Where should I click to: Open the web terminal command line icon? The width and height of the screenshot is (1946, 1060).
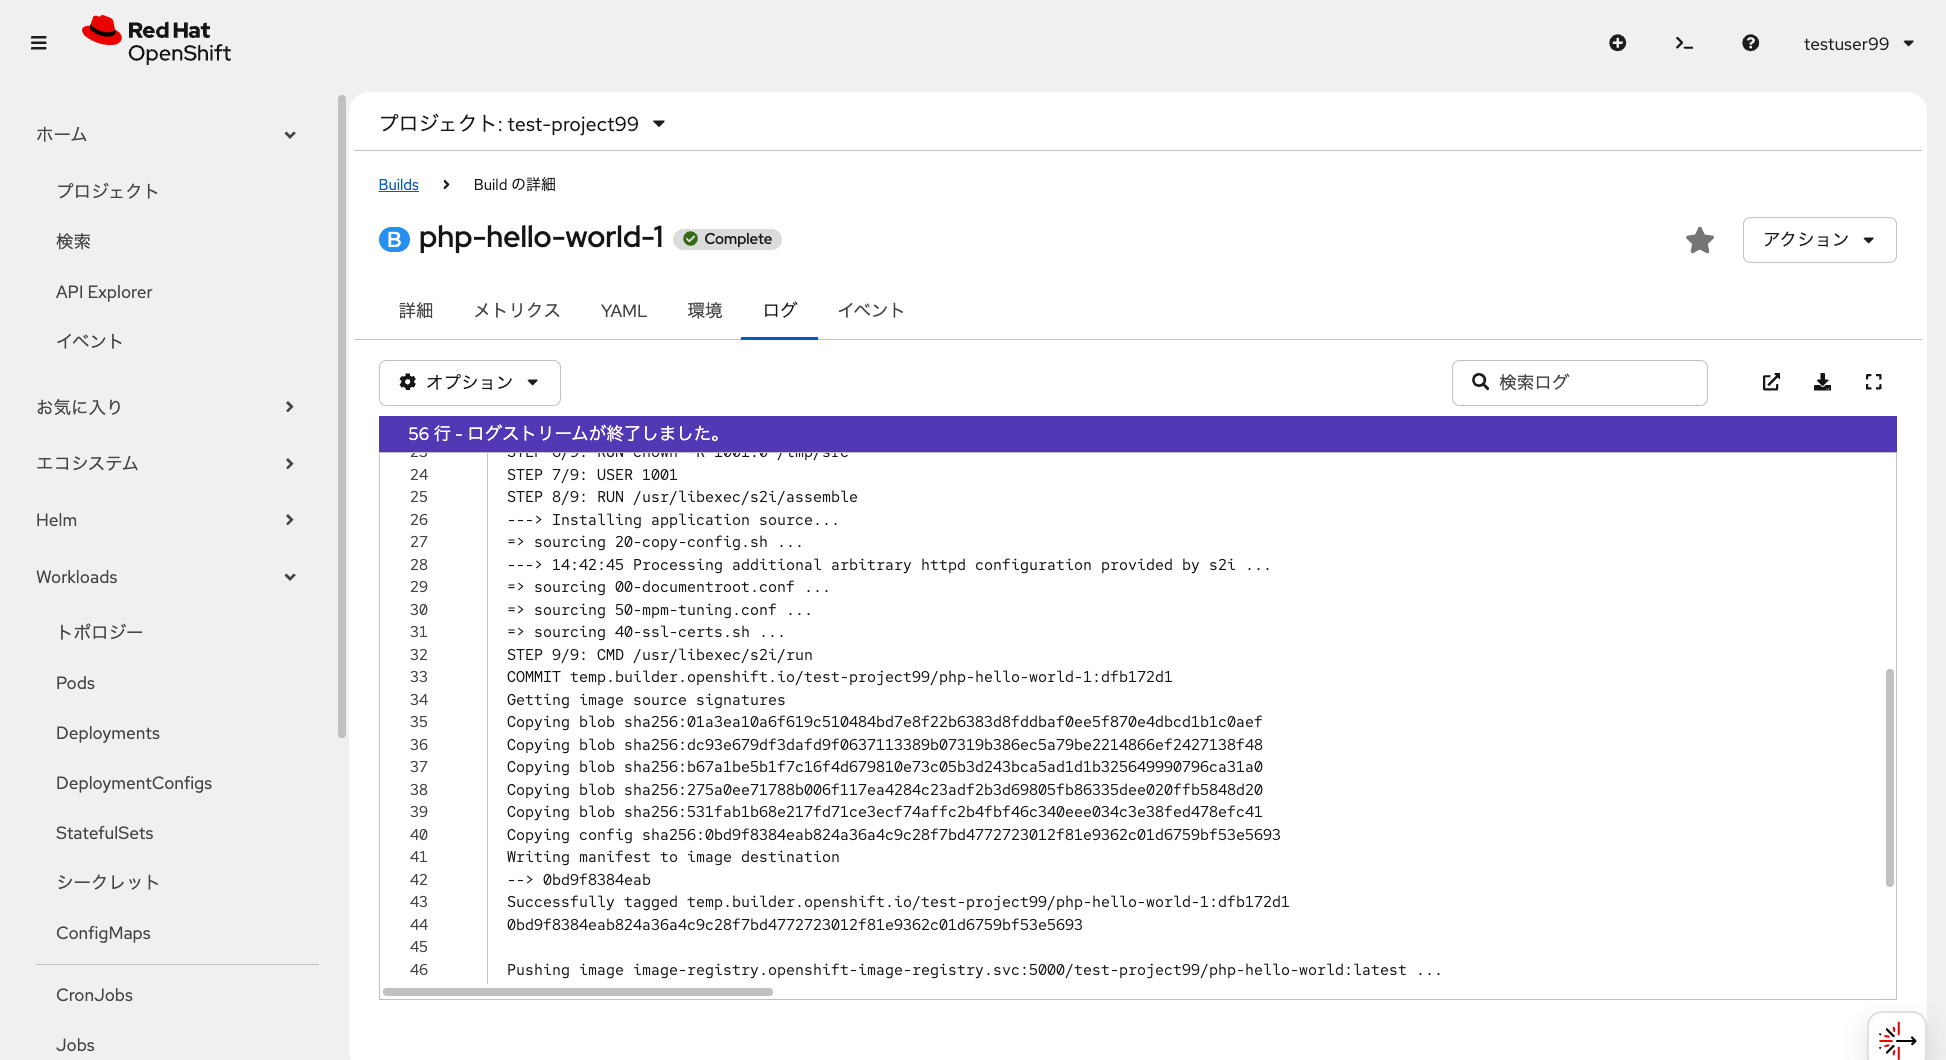1684,43
